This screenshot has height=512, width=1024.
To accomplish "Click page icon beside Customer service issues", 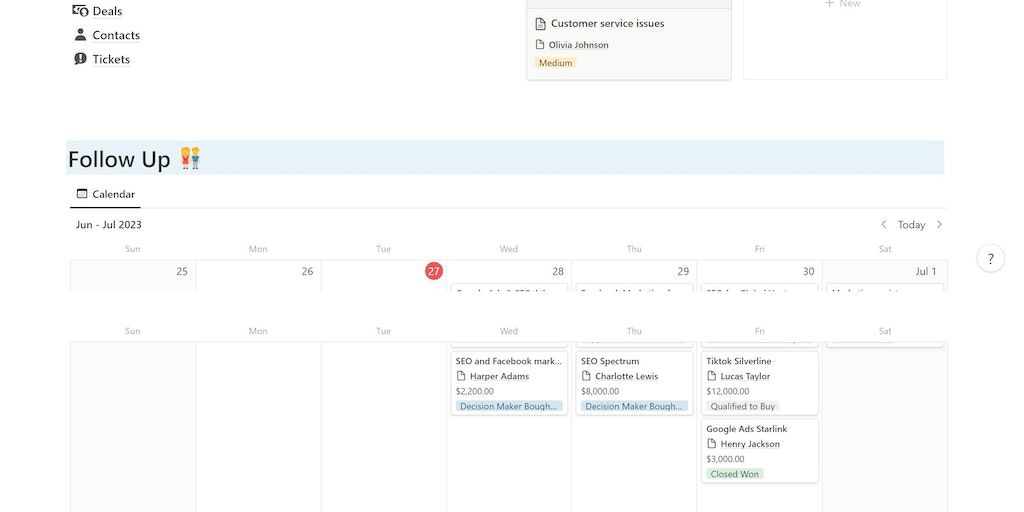I will [540, 24].
